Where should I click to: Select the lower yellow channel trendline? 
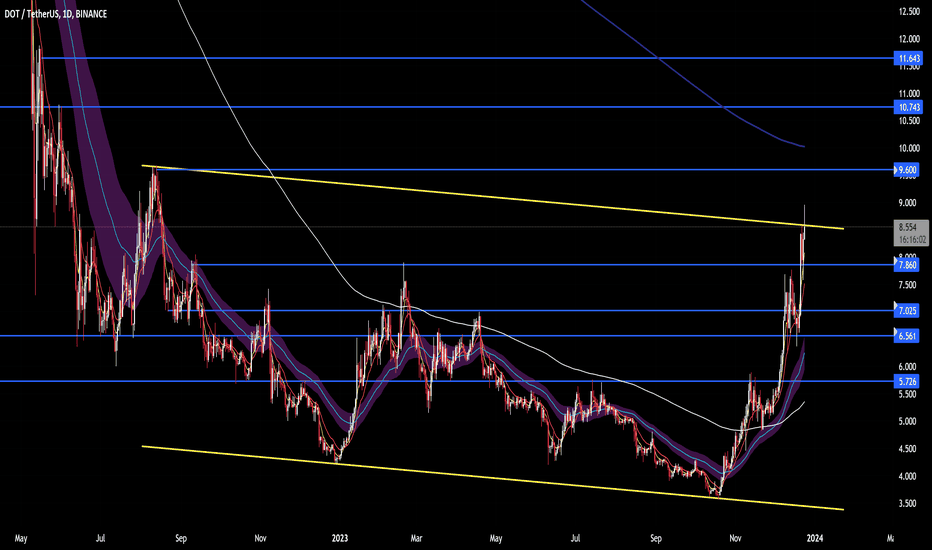coord(493,477)
